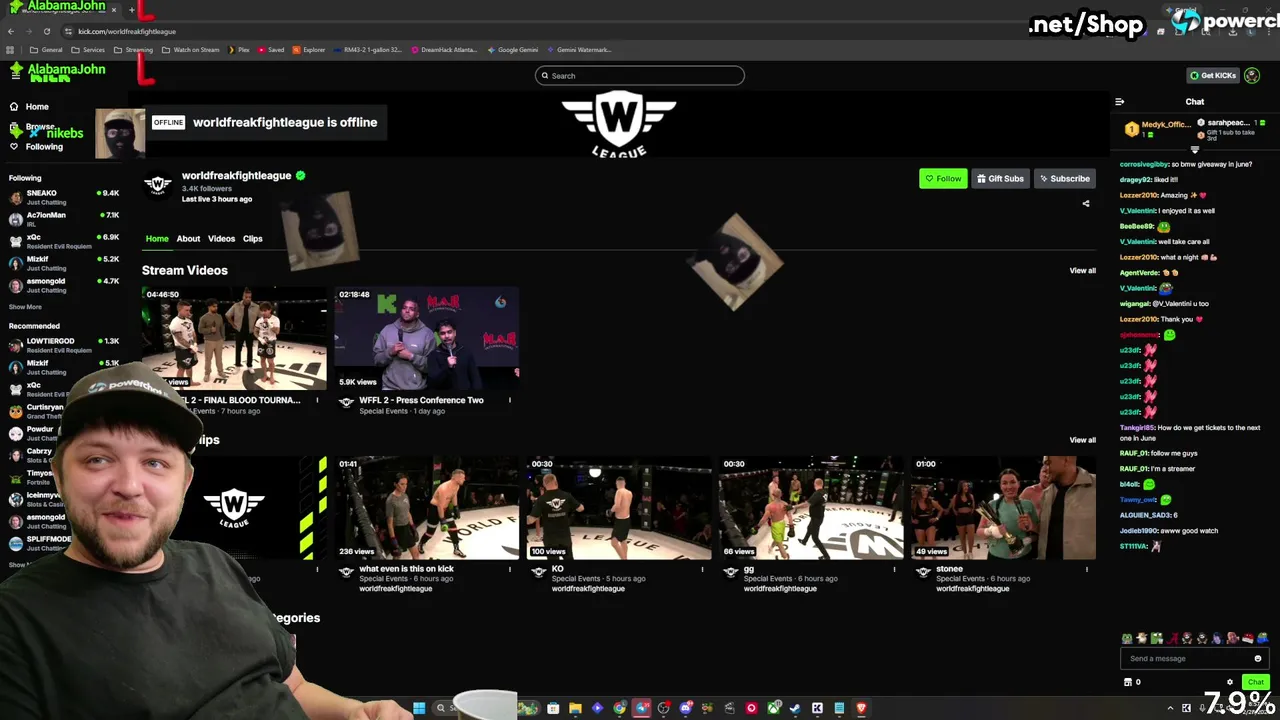This screenshot has height=720, width=1280.
Task: Open the Services bookmarks folder
Action: click(88, 50)
